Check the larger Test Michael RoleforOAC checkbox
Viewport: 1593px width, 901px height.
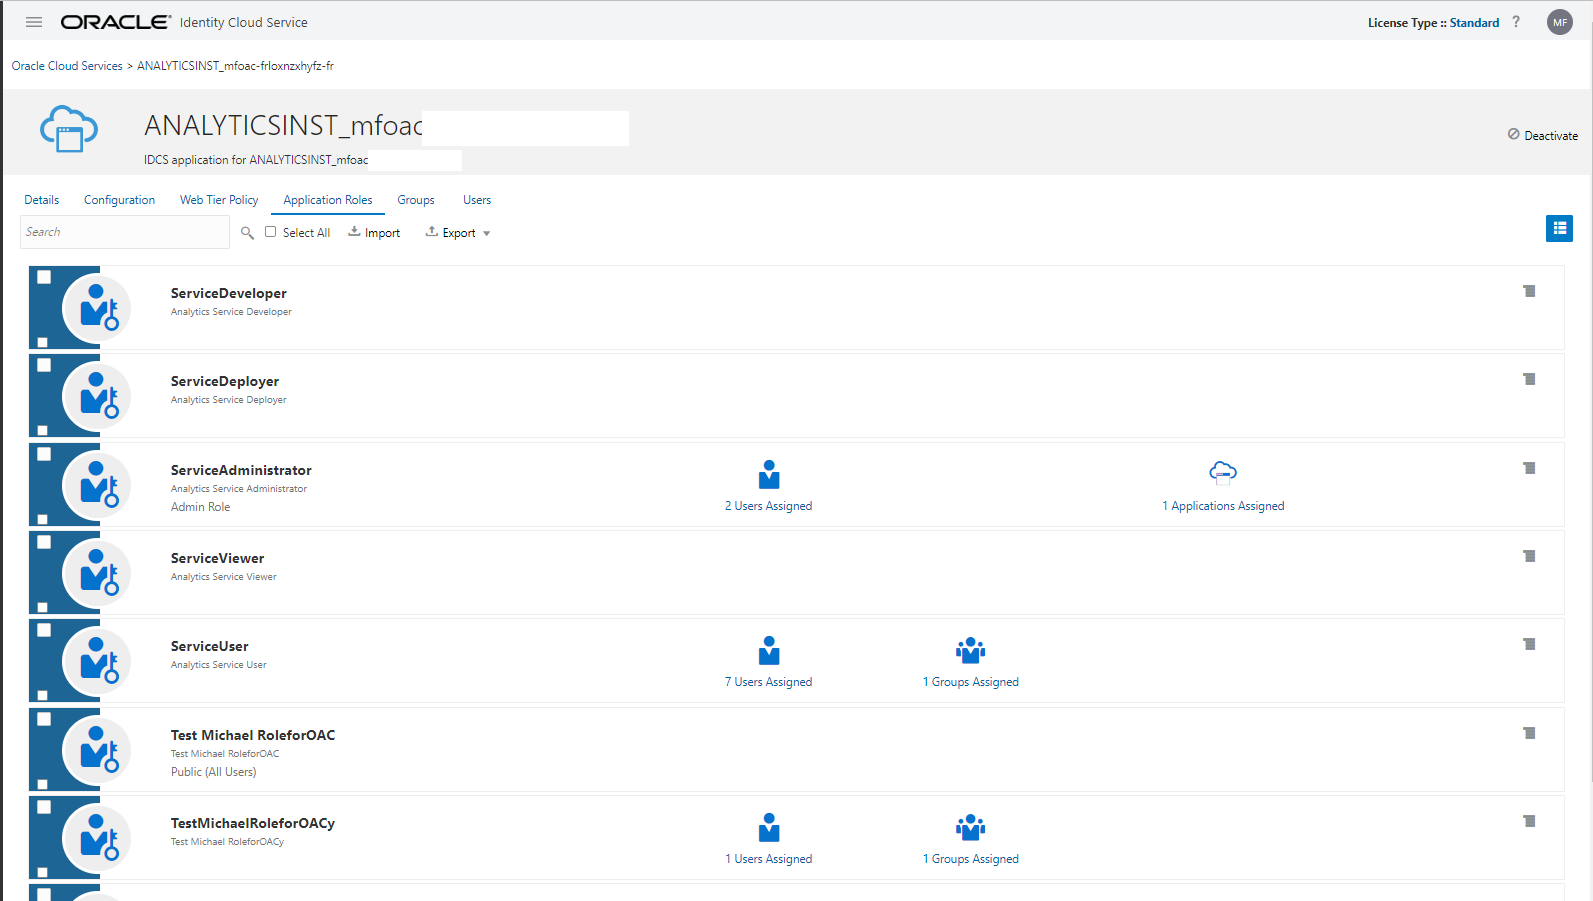tap(44, 719)
